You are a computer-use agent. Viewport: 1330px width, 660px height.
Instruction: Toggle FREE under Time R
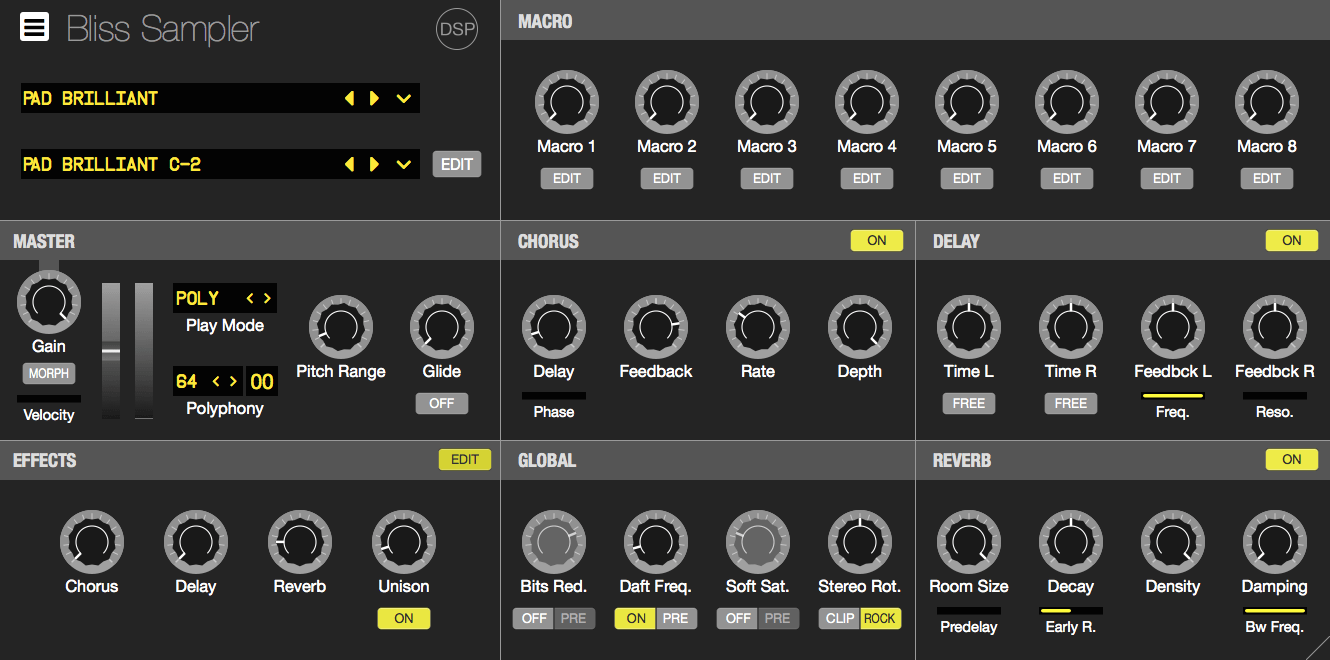tap(1071, 403)
